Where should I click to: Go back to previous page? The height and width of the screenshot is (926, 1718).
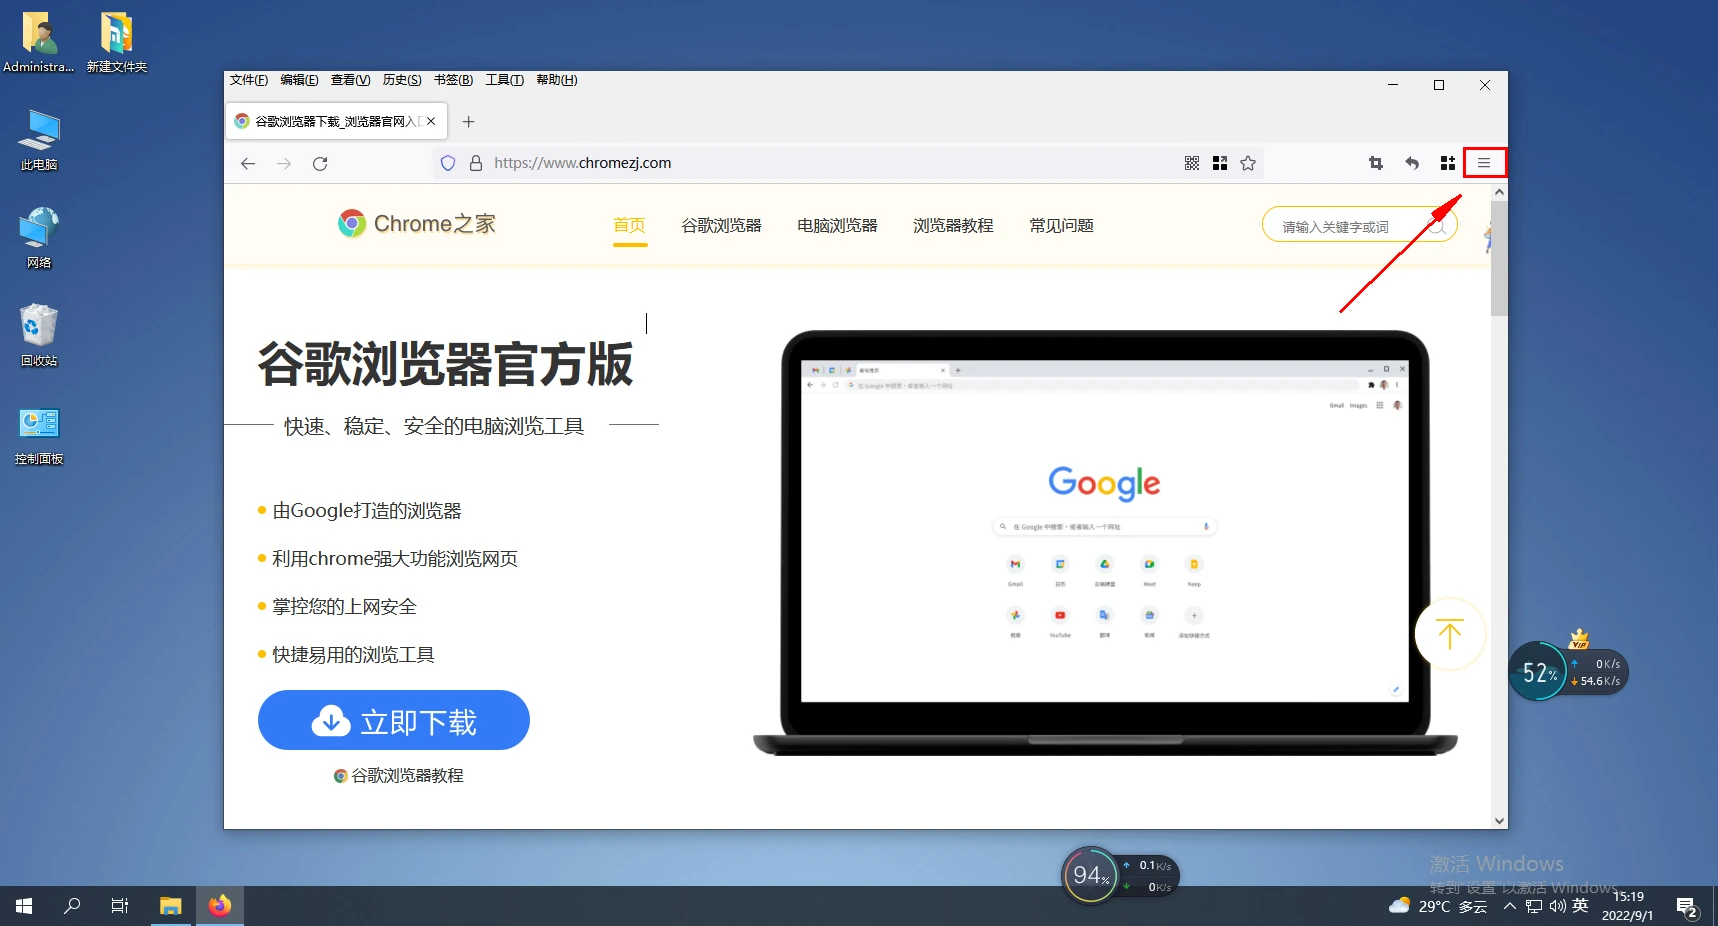pos(248,163)
